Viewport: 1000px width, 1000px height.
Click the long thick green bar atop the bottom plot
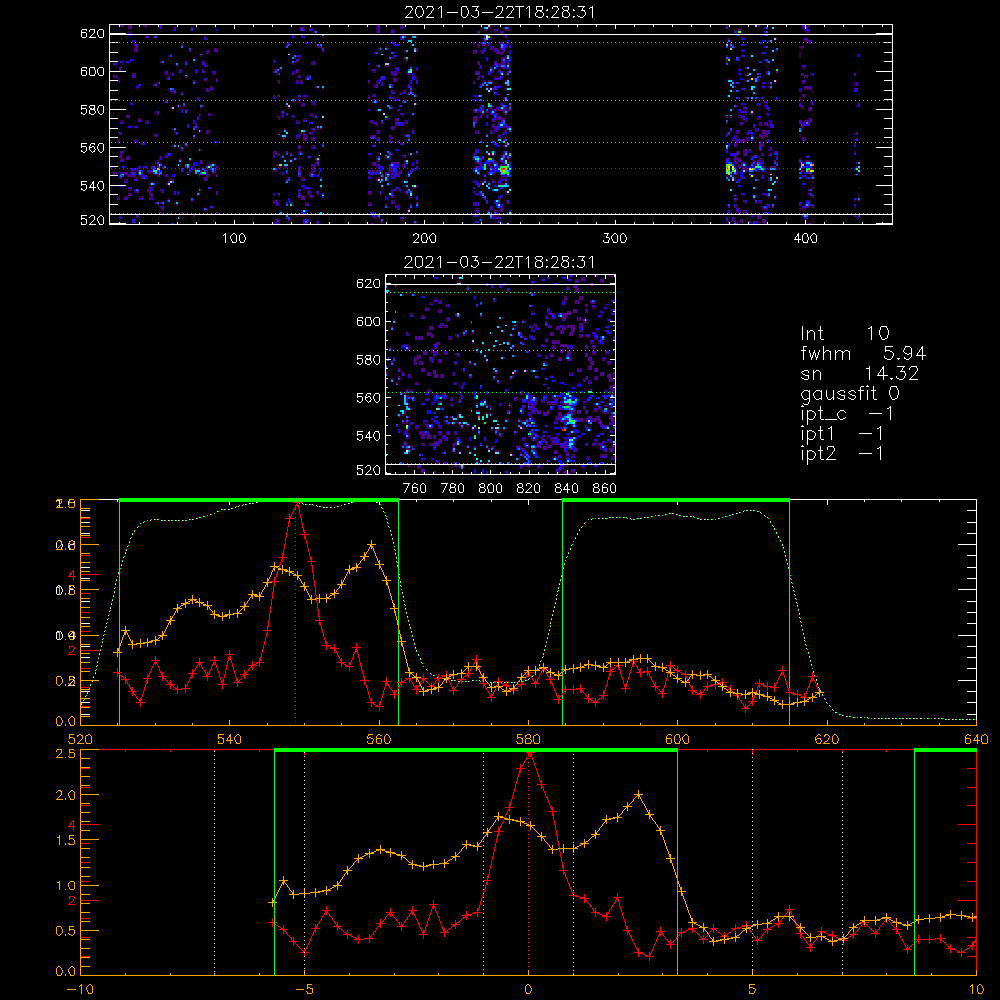click(476, 751)
